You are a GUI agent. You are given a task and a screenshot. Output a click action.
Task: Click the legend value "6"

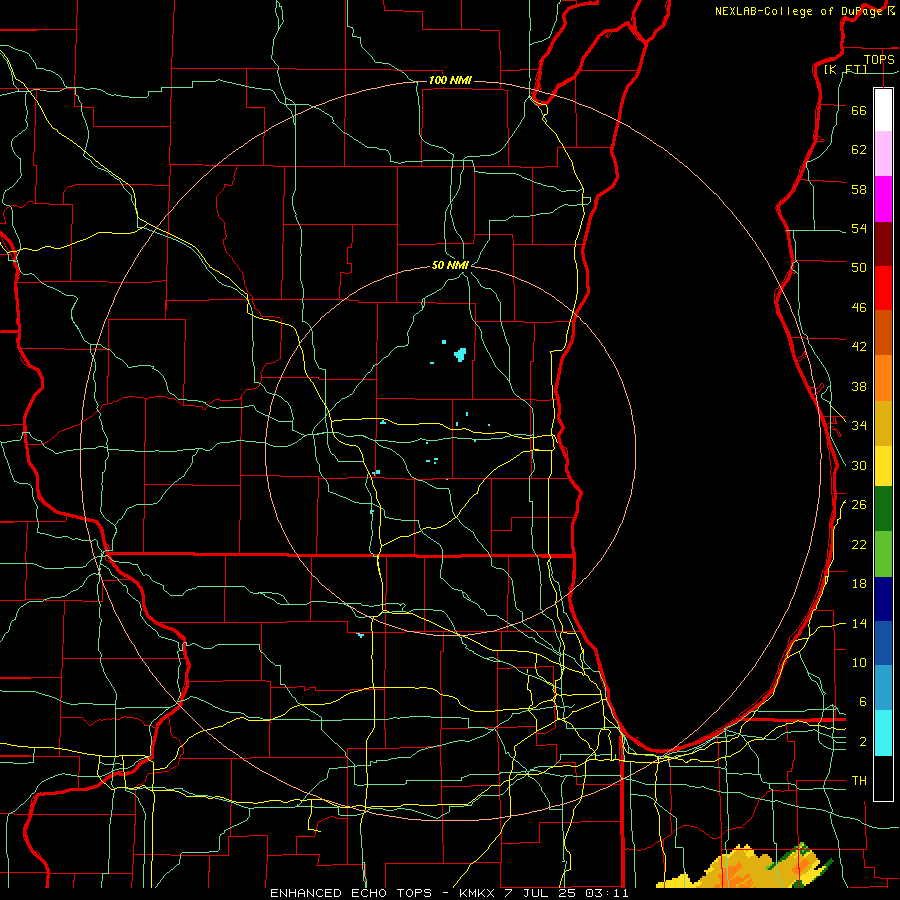pos(863,701)
